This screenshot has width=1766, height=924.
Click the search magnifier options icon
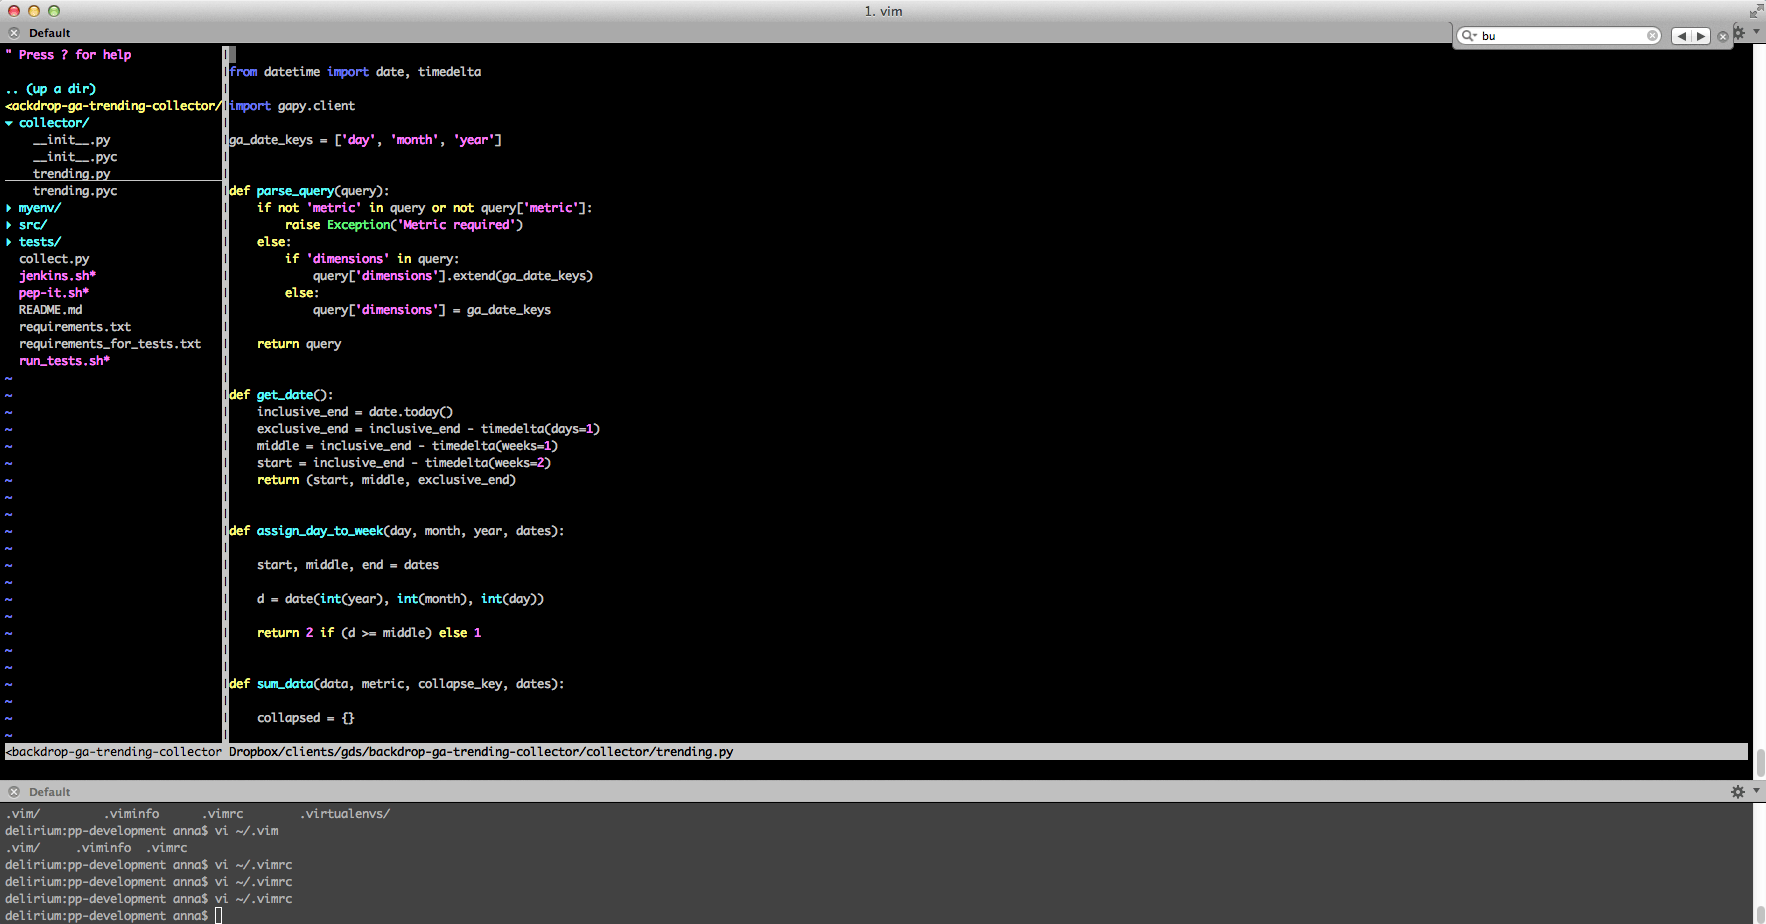(1469, 36)
